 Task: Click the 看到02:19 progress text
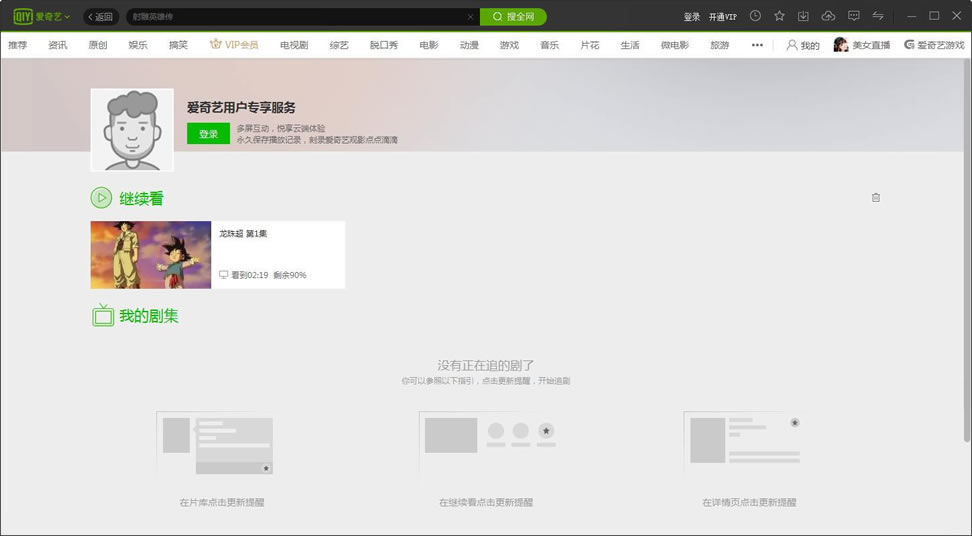click(x=249, y=275)
